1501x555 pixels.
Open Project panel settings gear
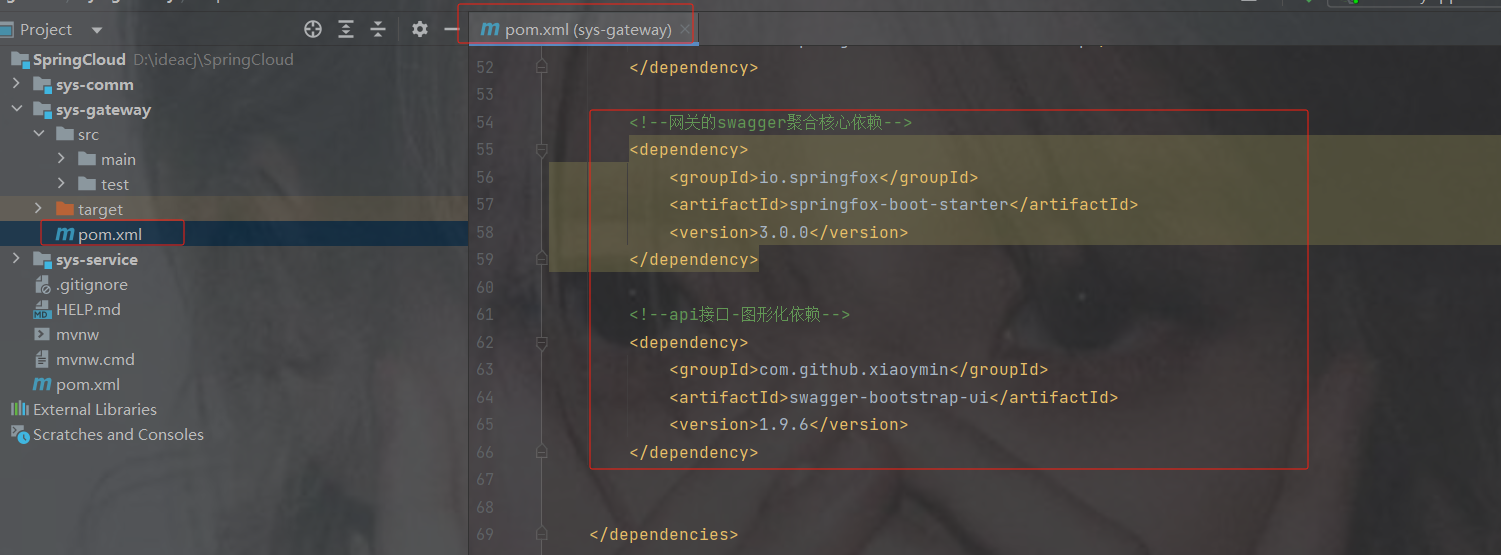[420, 29]
